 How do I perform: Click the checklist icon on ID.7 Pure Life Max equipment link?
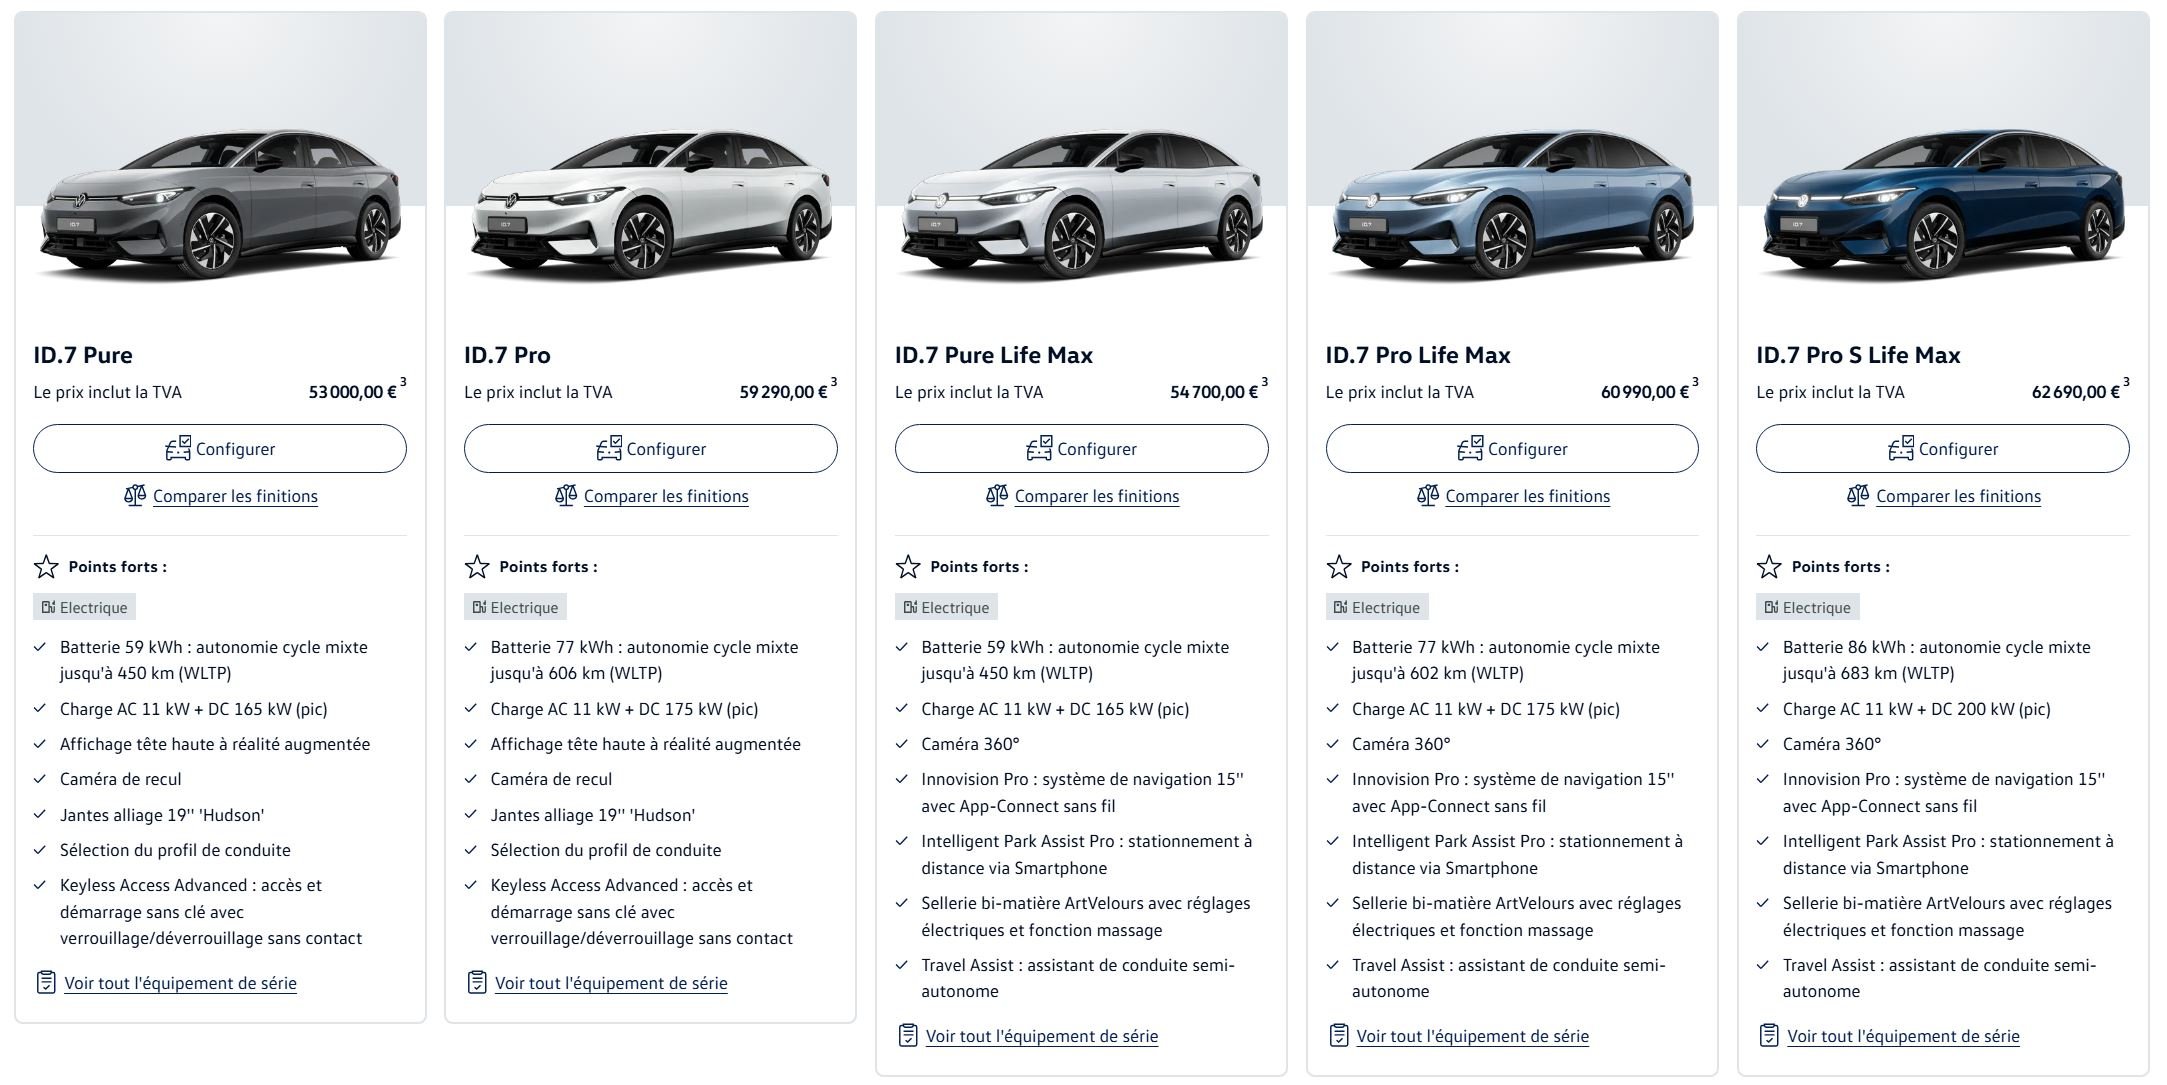click(908, 1035)
